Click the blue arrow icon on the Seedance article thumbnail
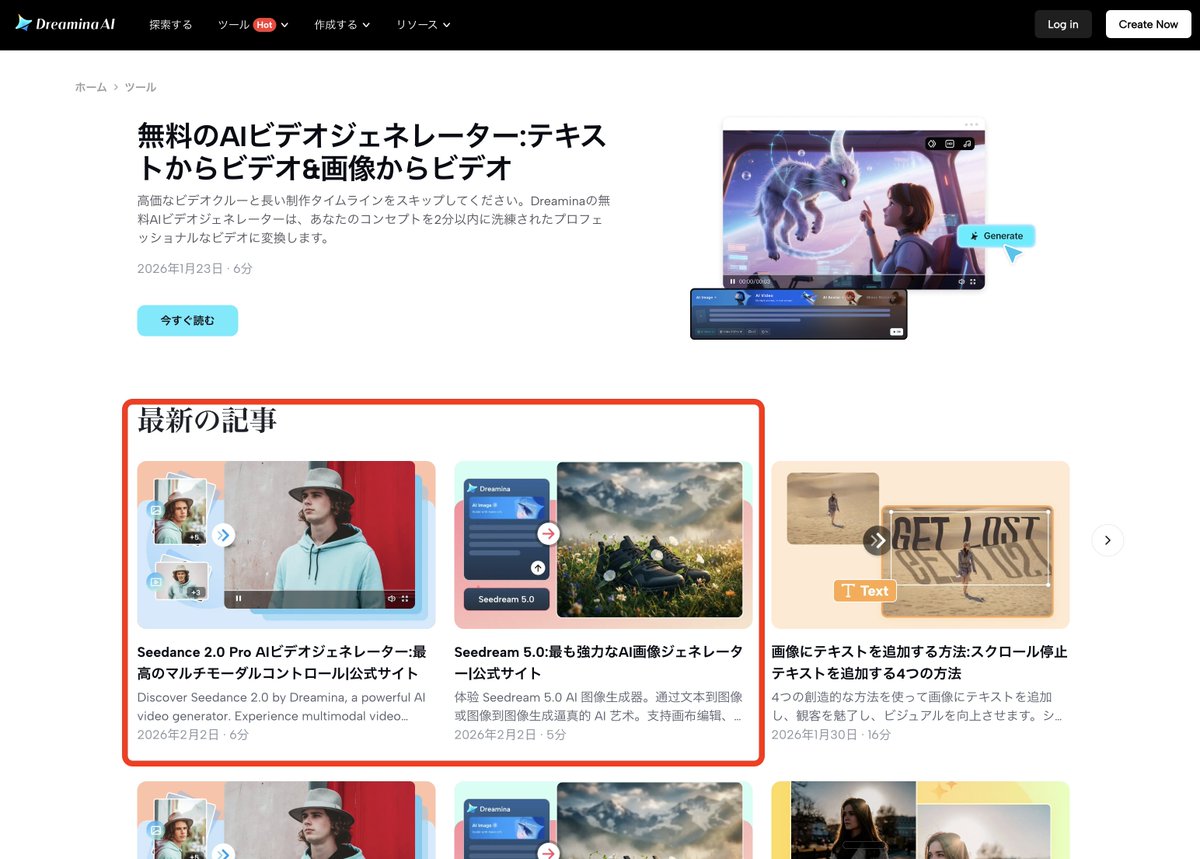 click(223, 534)
